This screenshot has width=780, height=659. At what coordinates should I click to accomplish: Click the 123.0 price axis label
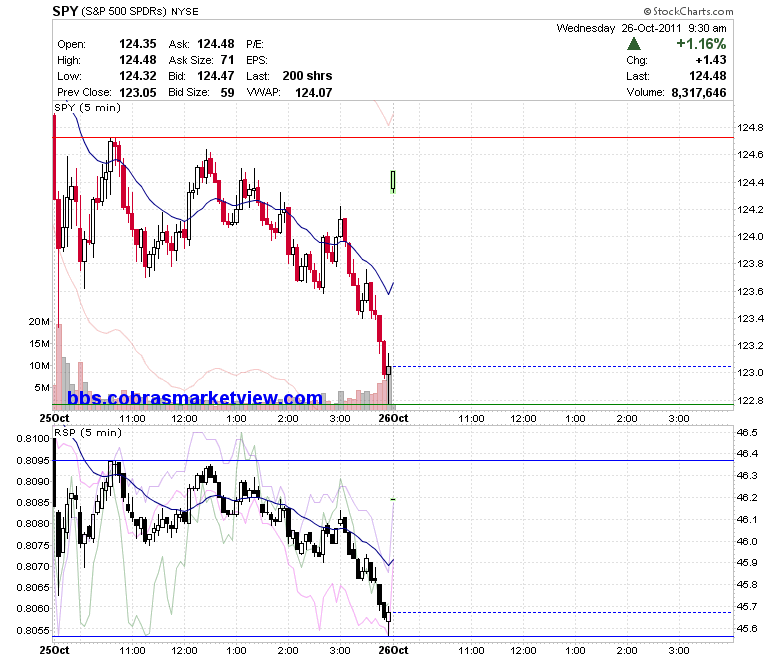point(750,373)
